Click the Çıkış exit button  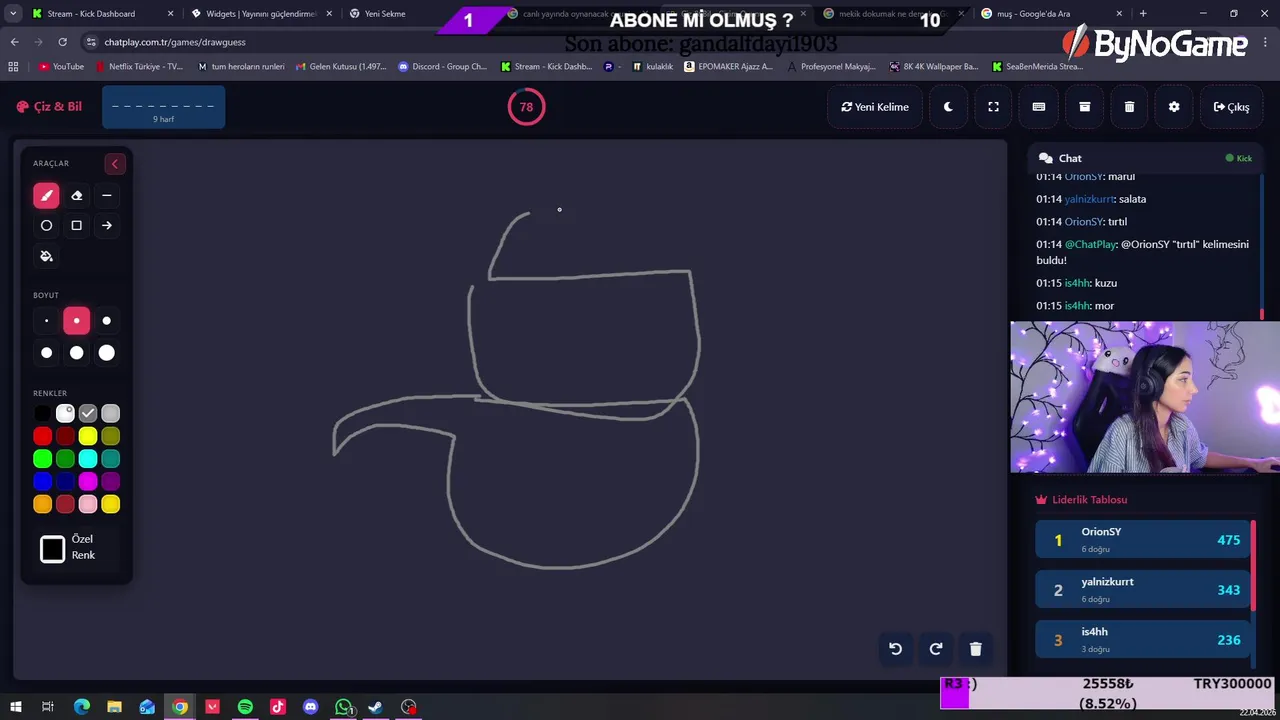point(1231,107)
